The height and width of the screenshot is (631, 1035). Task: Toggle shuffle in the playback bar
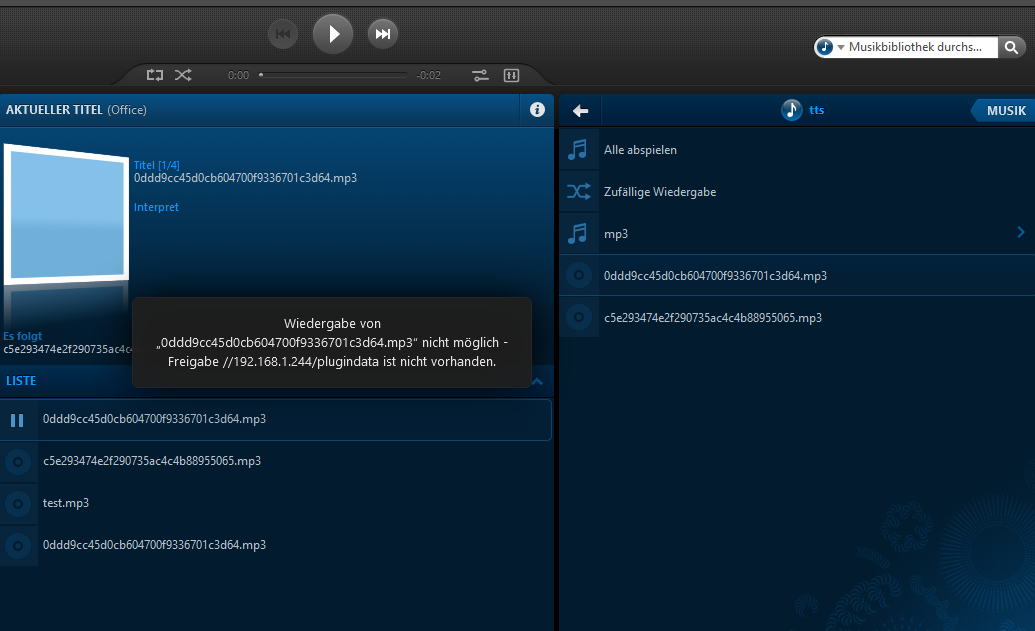click(183, 75)
